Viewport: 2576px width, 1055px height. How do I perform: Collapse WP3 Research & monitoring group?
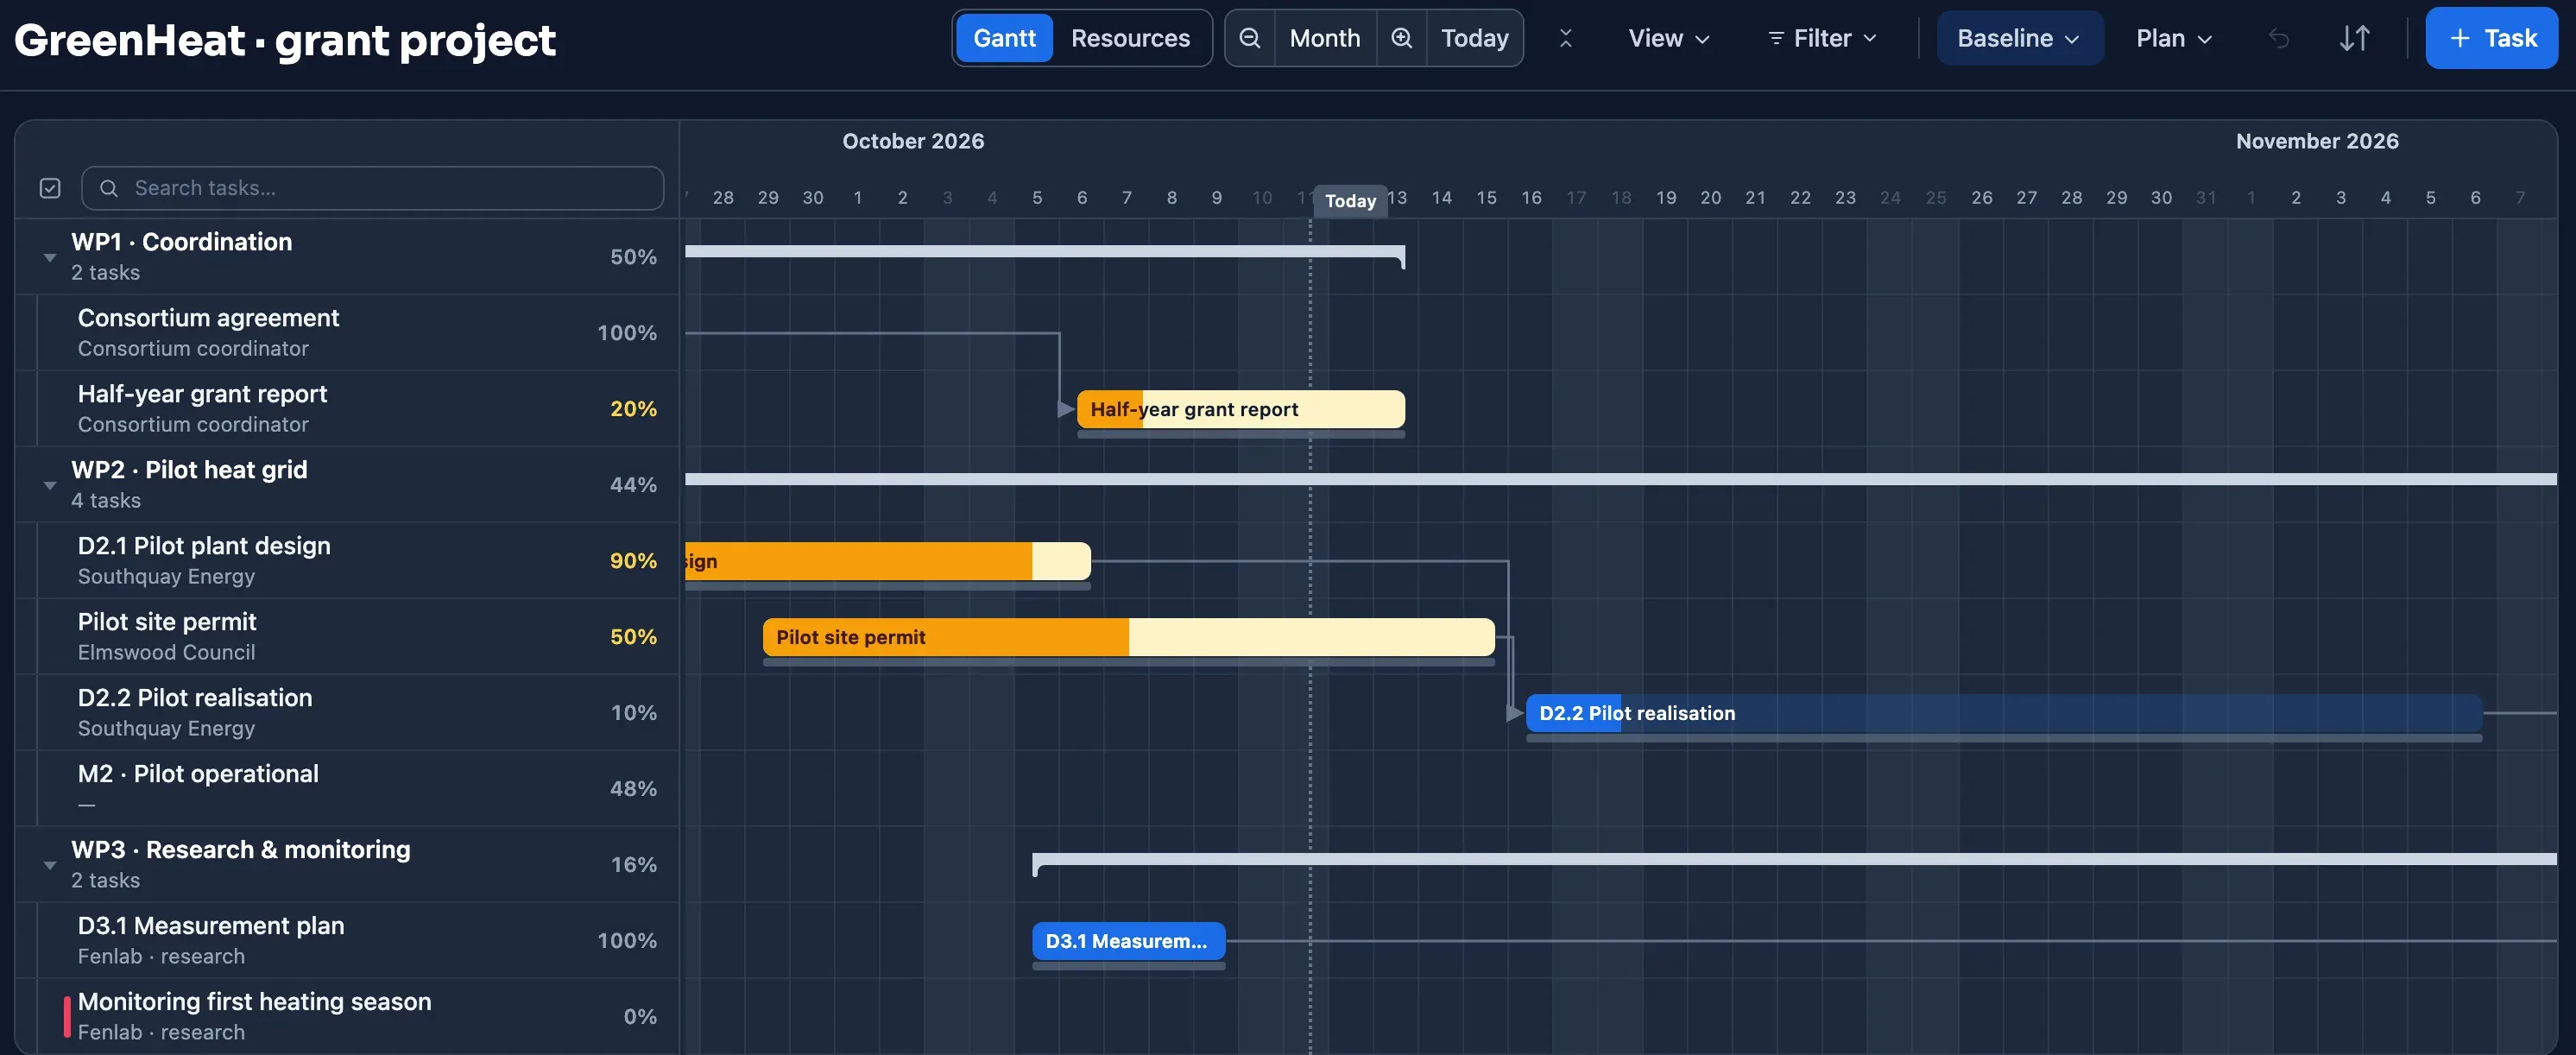pos(49,865)
